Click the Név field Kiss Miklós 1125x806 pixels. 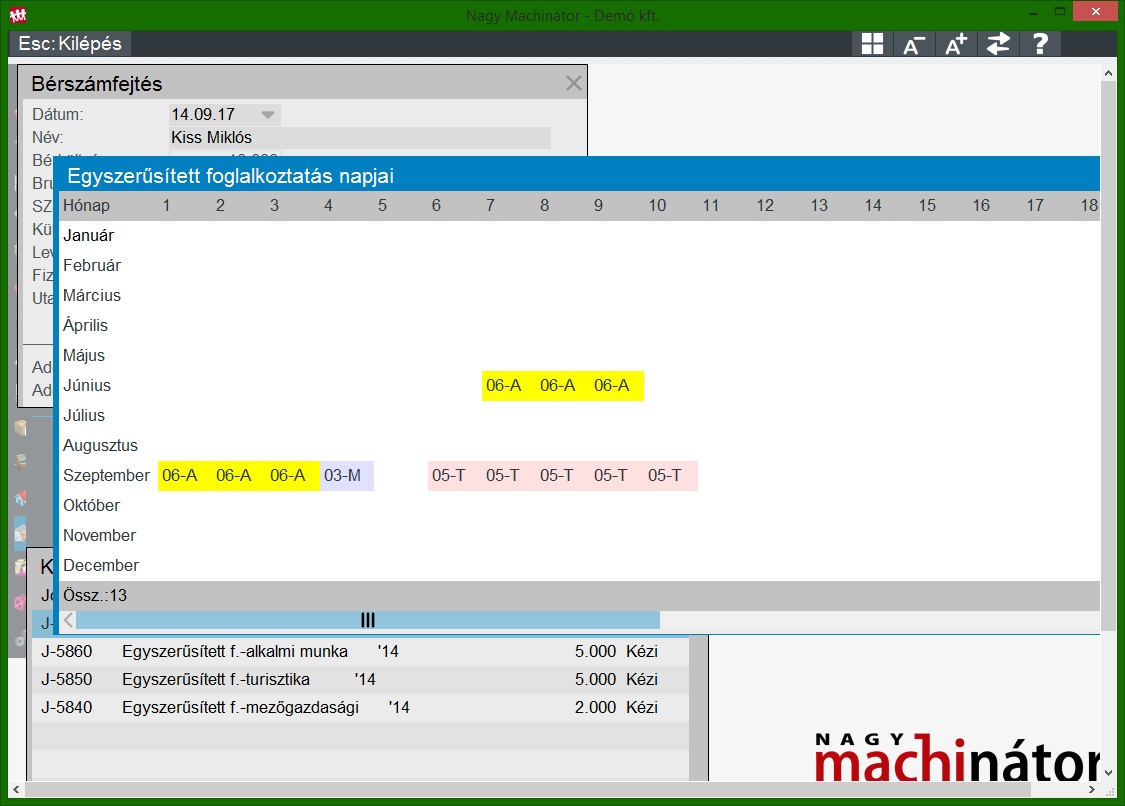click(359, 138)
